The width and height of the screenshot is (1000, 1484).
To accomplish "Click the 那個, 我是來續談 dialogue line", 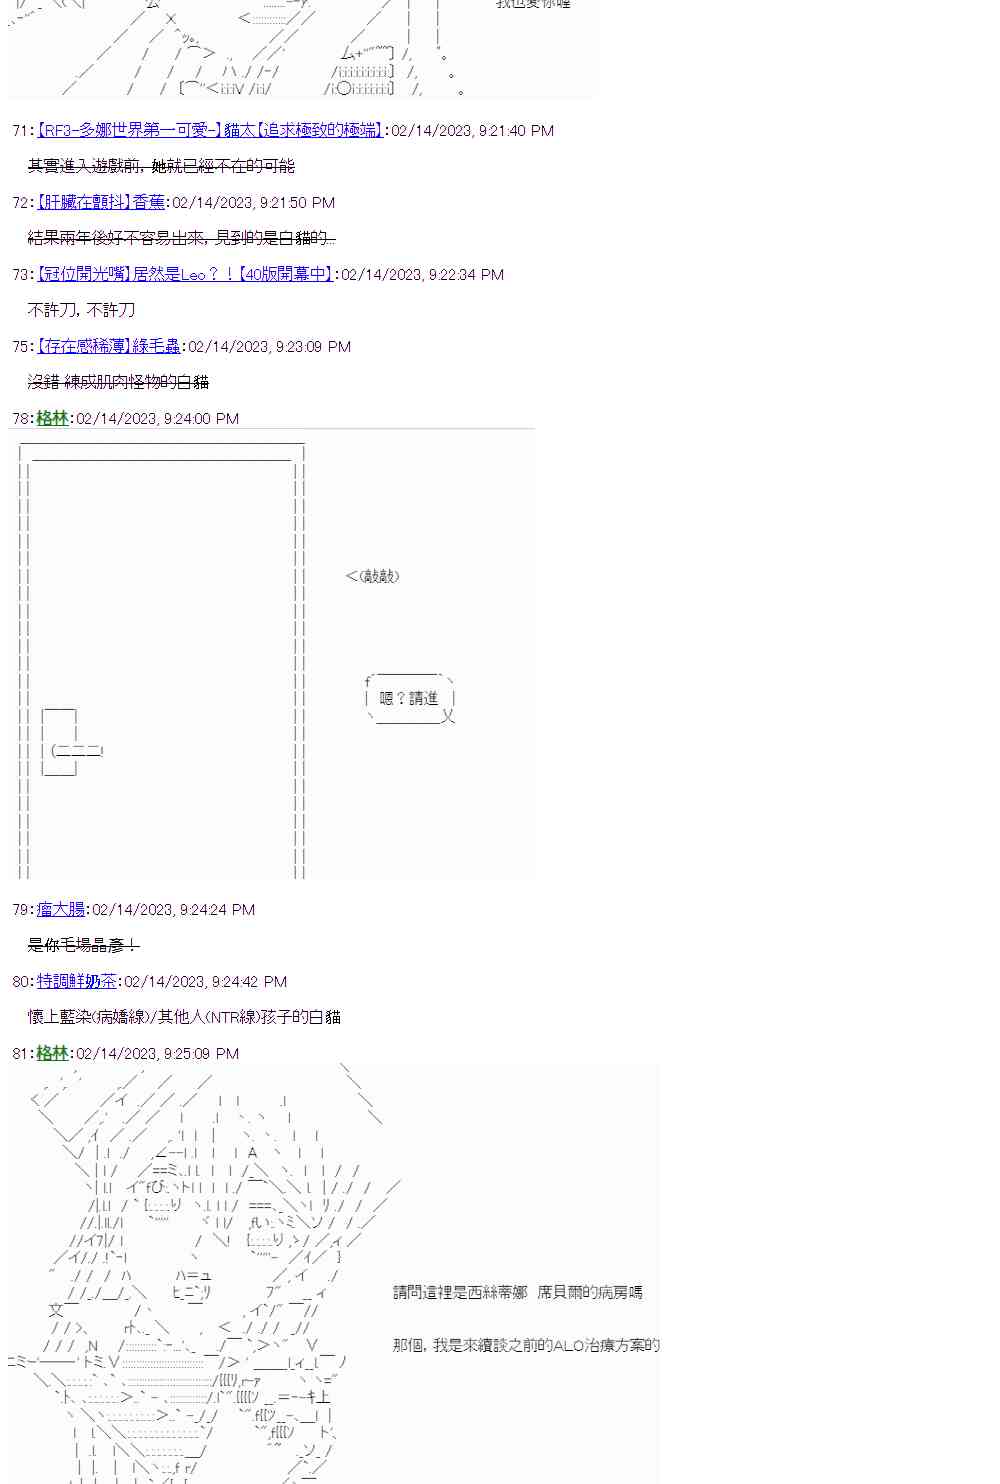I will (x=526, y=1345).
